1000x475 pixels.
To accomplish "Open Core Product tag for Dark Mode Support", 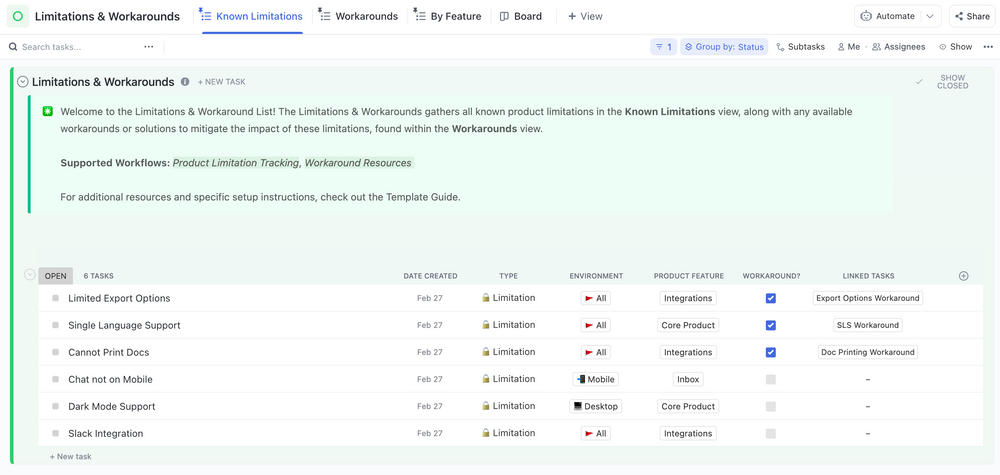I will pyautogui.click(x=688, y=406).
